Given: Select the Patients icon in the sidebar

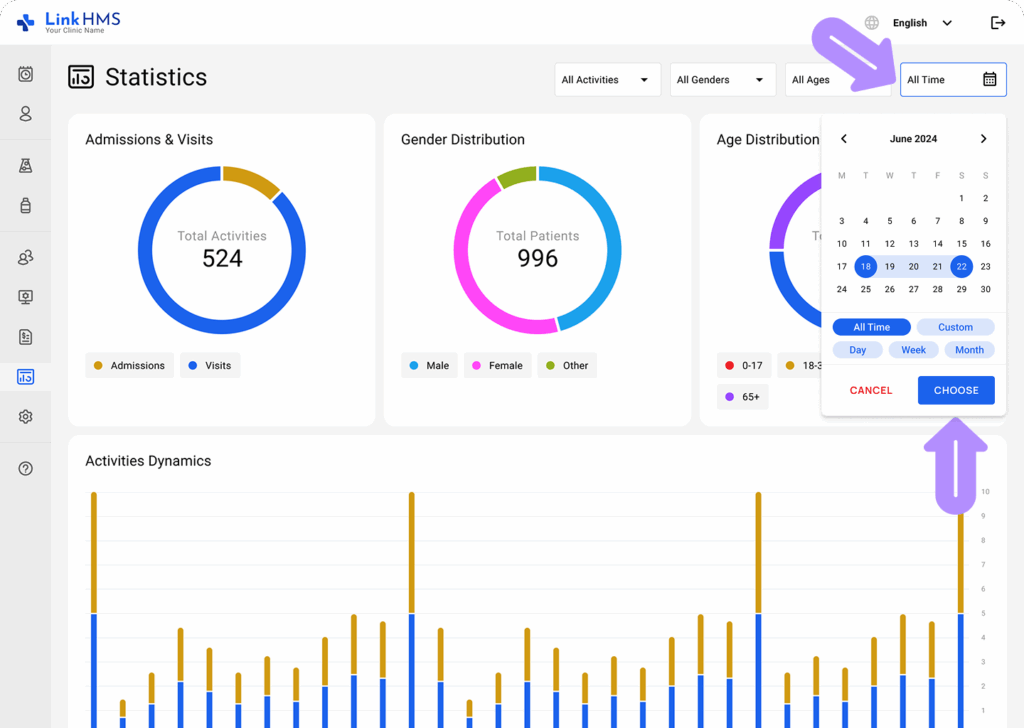Looking at the screenshot, I should pos(25,114).
